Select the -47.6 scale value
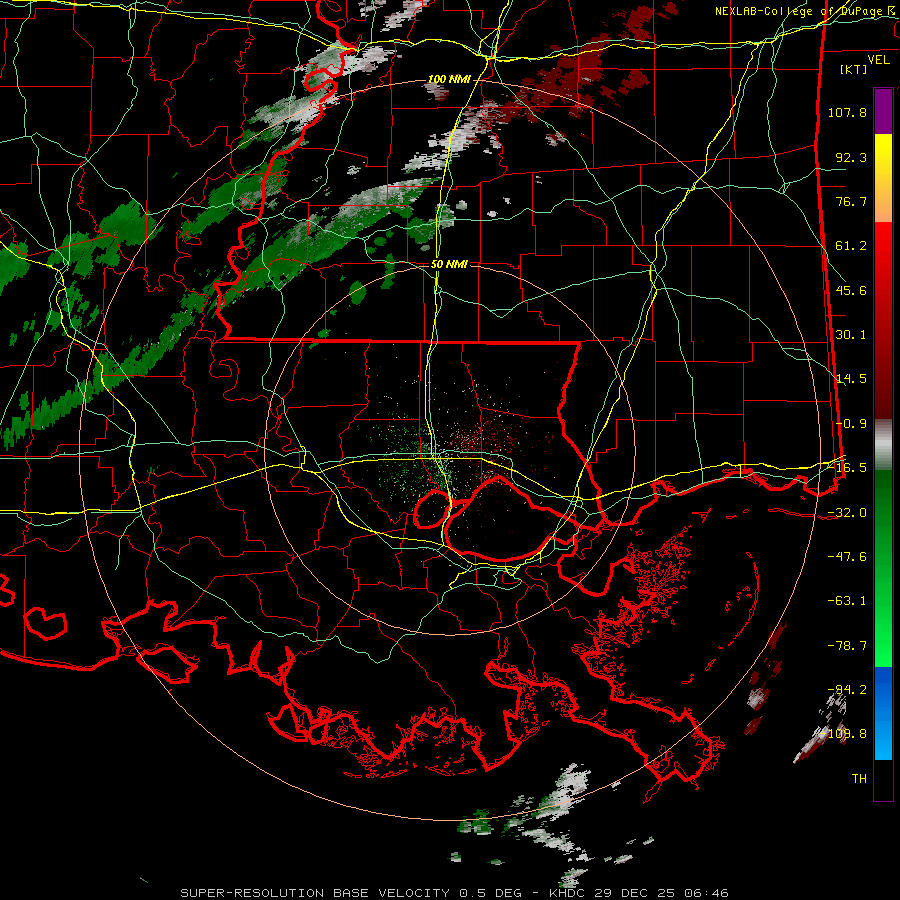The image size is (900, 900). tap(847, 557)
